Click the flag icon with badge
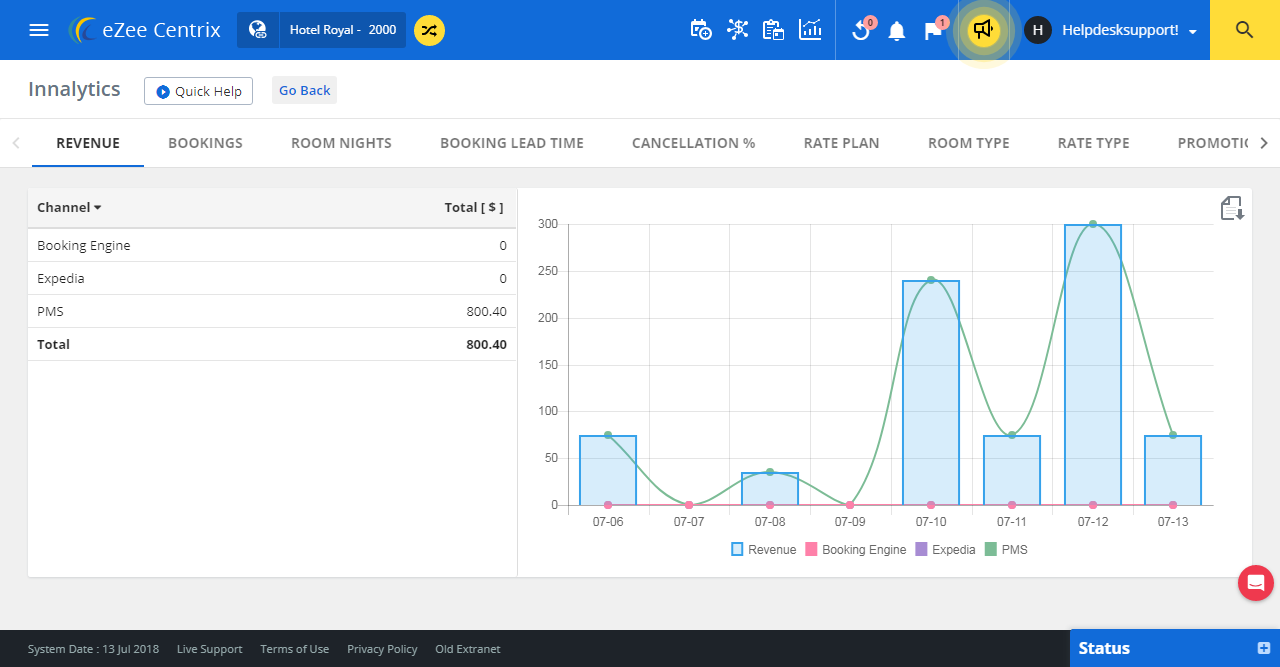This screenshot has height=667, width=1280. pyautogui.click(x=933, y=30)
